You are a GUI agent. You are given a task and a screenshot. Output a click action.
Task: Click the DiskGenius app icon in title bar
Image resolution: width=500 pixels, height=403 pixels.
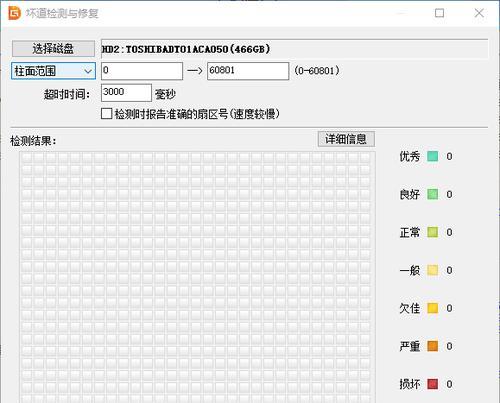pyautogui.click(x=14, y=13)
